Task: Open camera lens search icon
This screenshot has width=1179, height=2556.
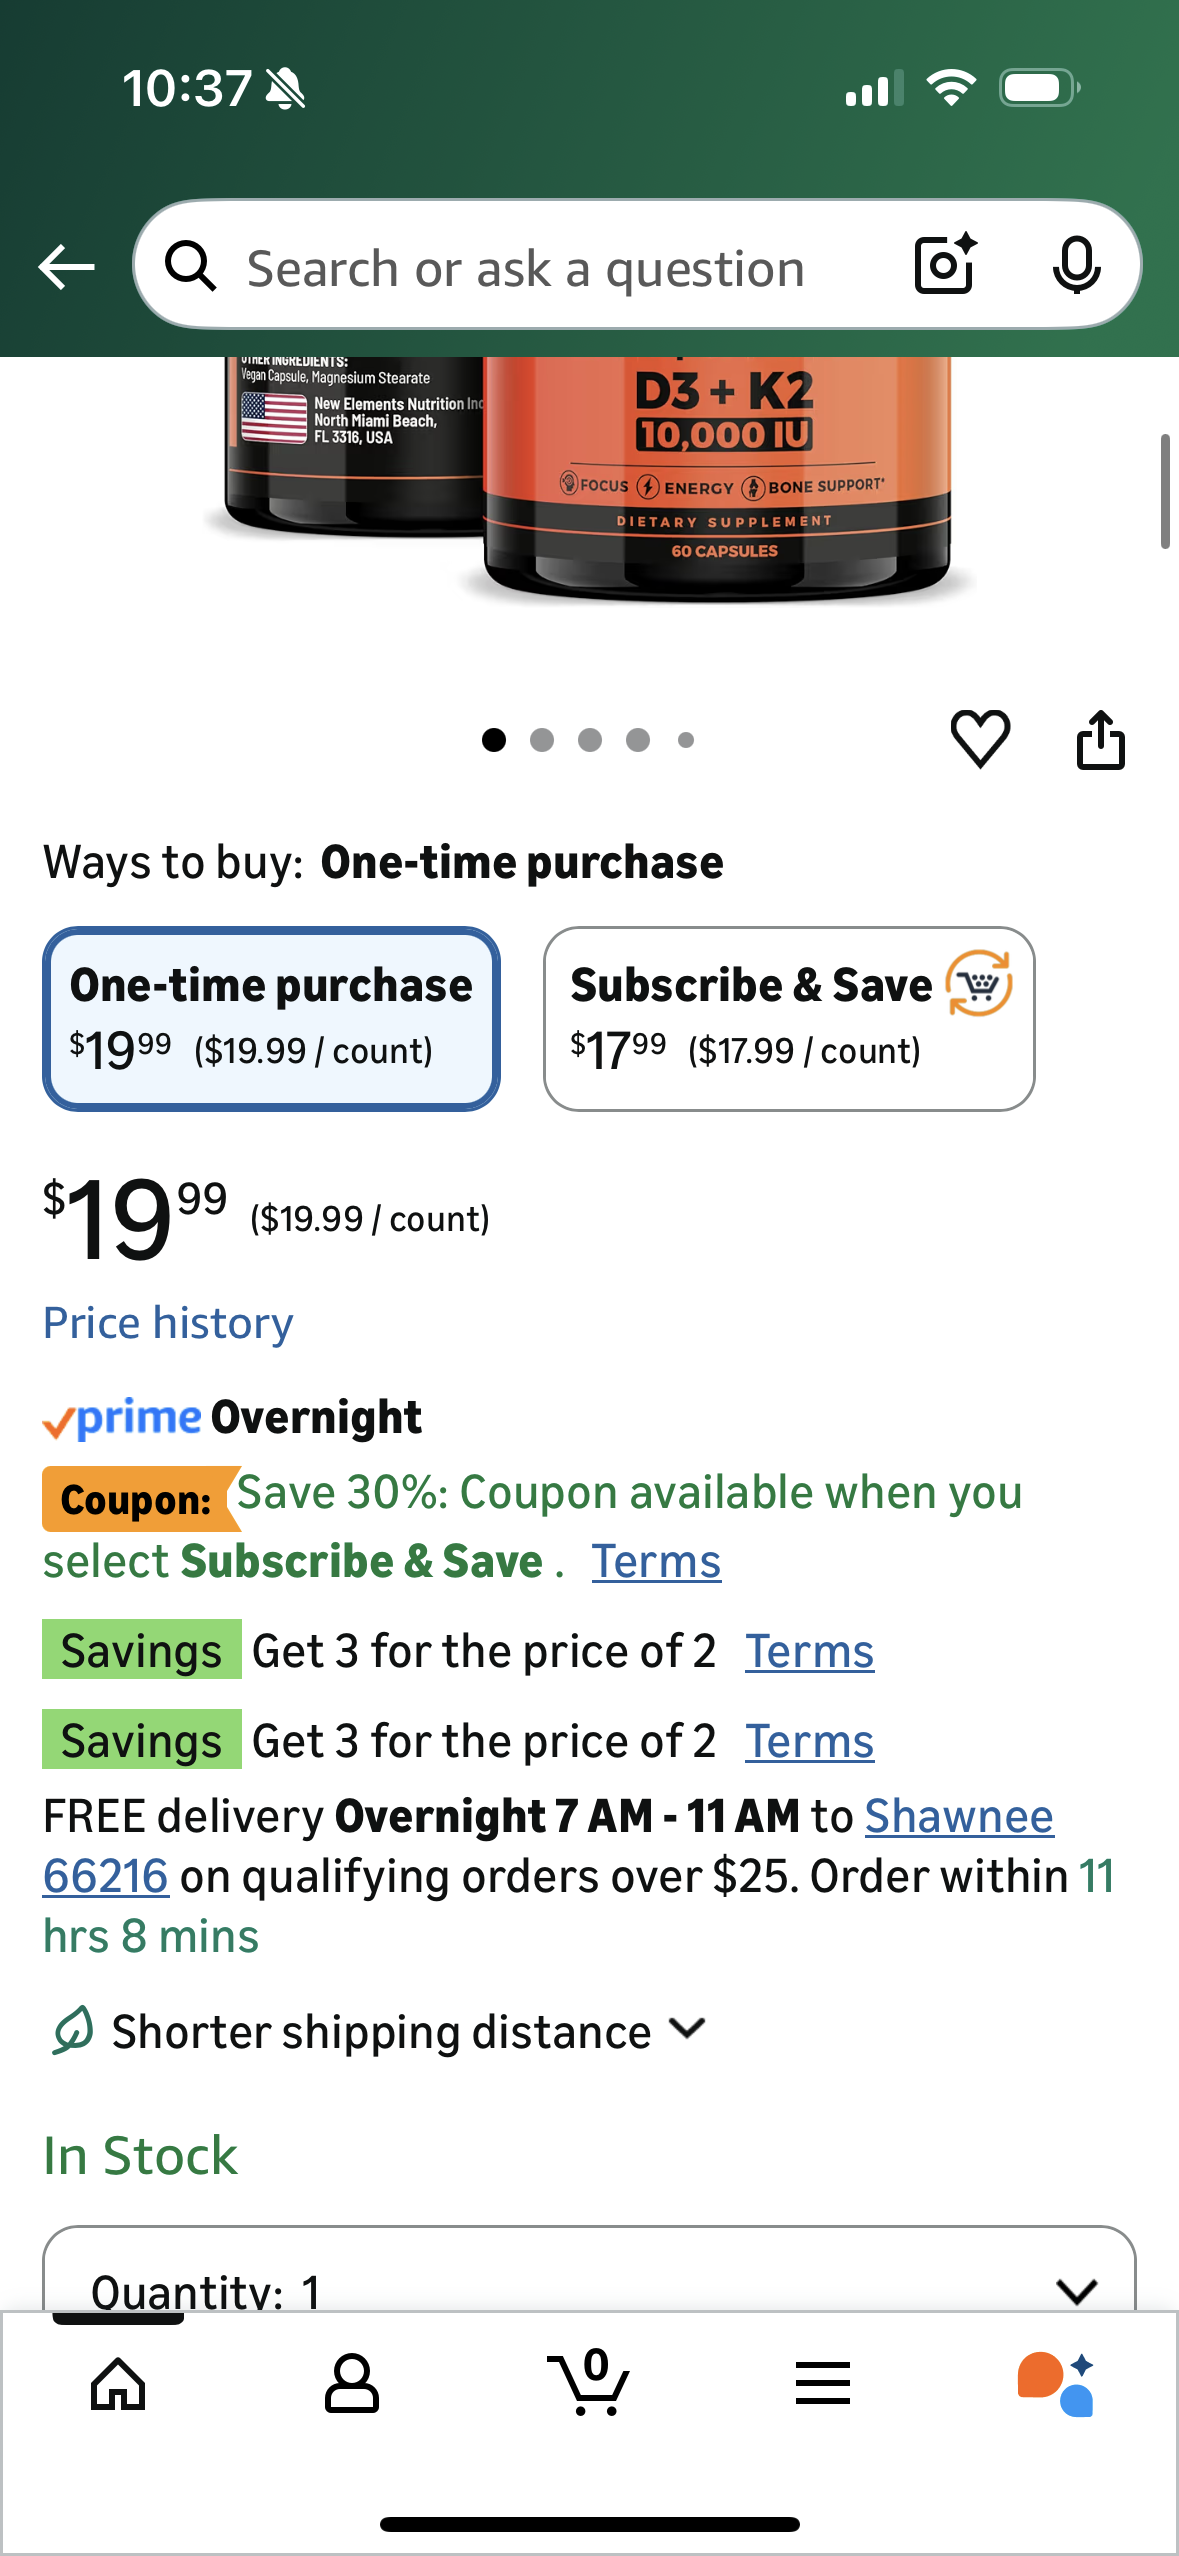Action: 945,265
